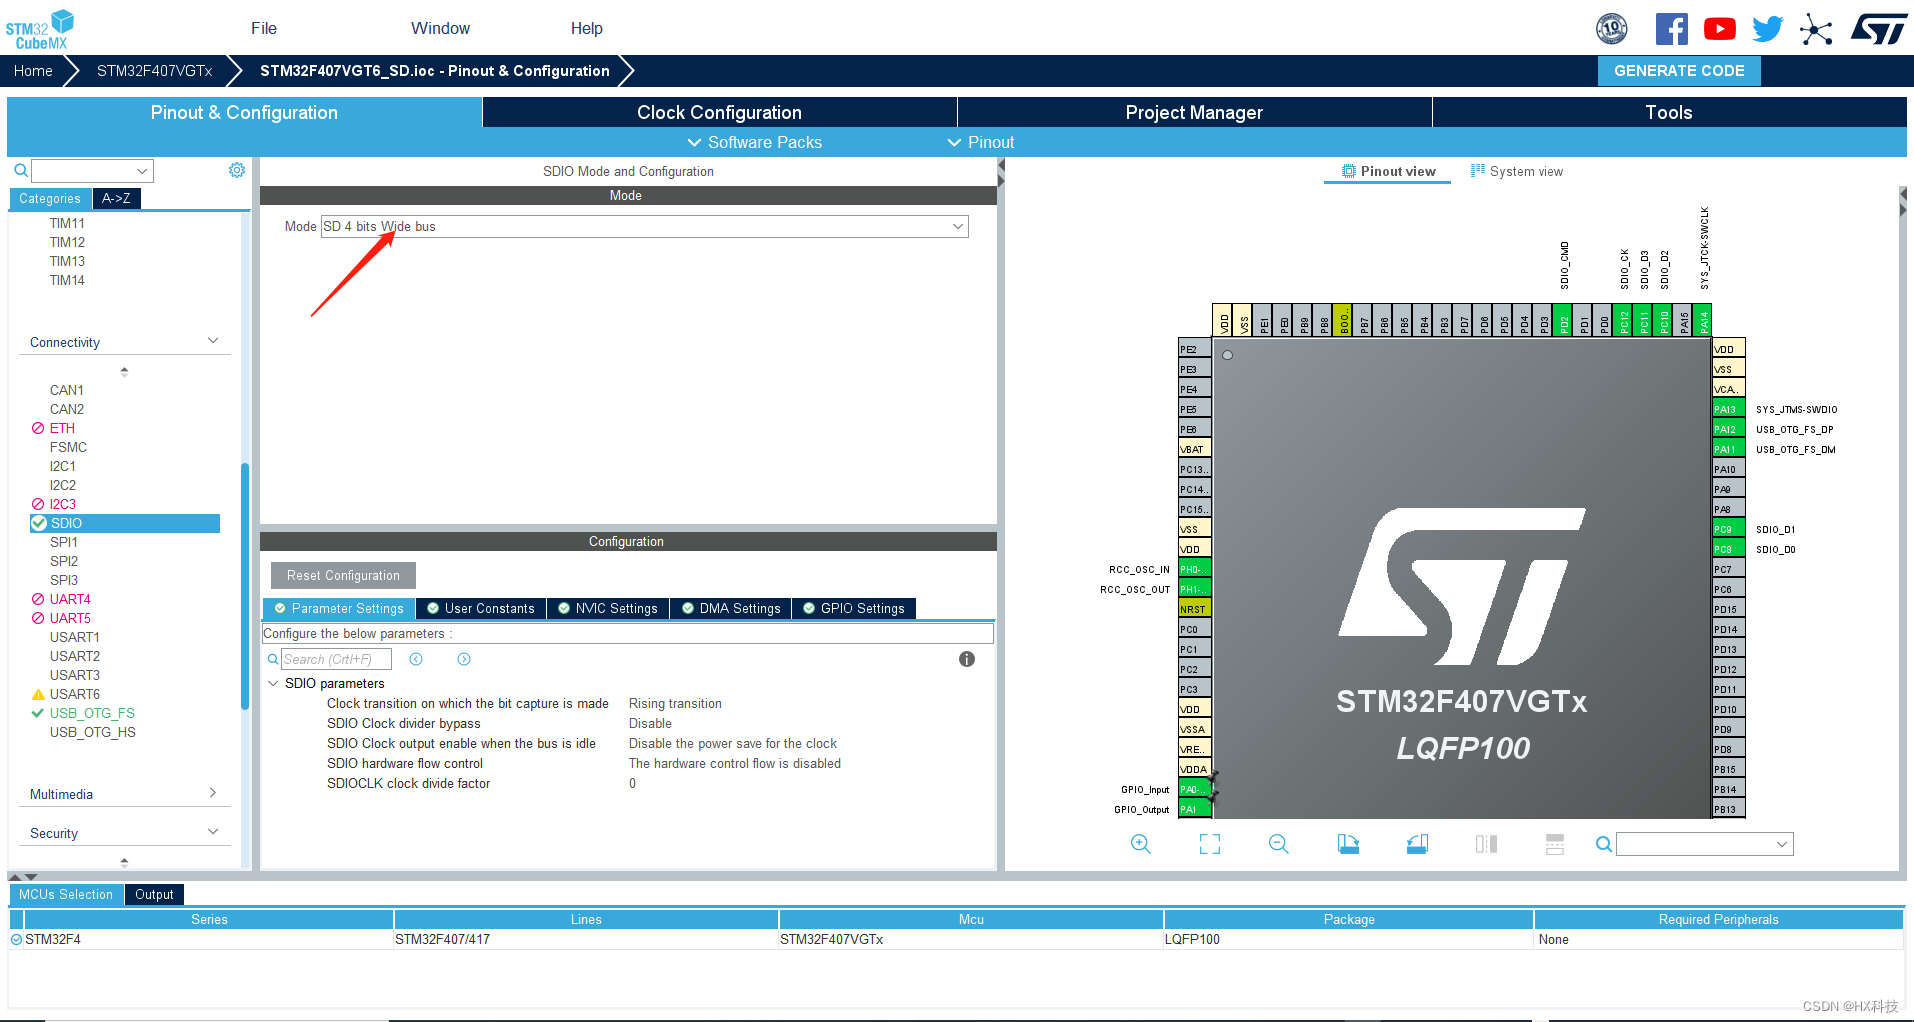
Task: Click the ST community network icon
Action: pyautogui.click(x=1815, y=29)
